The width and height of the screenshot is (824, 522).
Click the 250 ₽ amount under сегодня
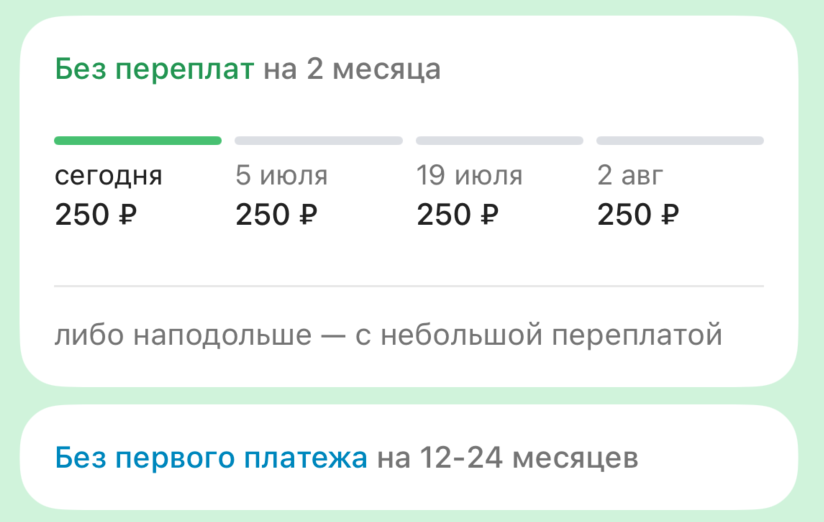[96, 215]
